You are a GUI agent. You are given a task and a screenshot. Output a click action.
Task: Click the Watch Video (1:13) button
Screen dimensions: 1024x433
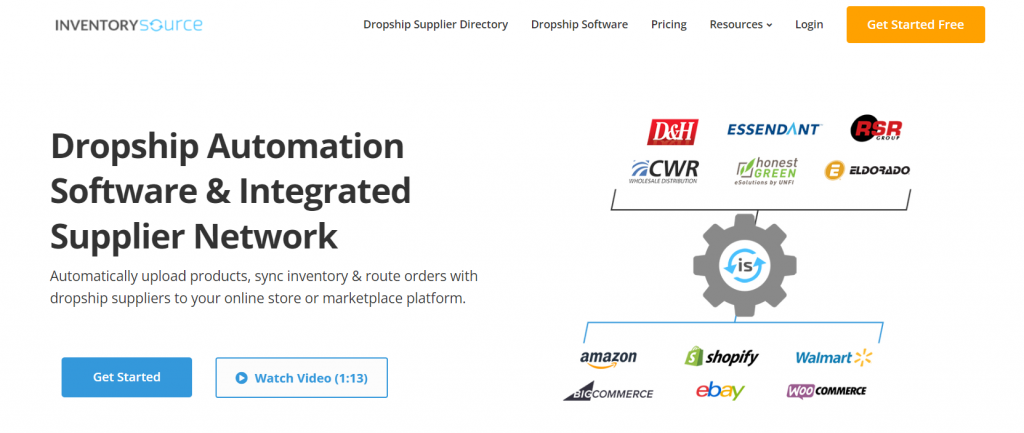click(x=302, y=377)
